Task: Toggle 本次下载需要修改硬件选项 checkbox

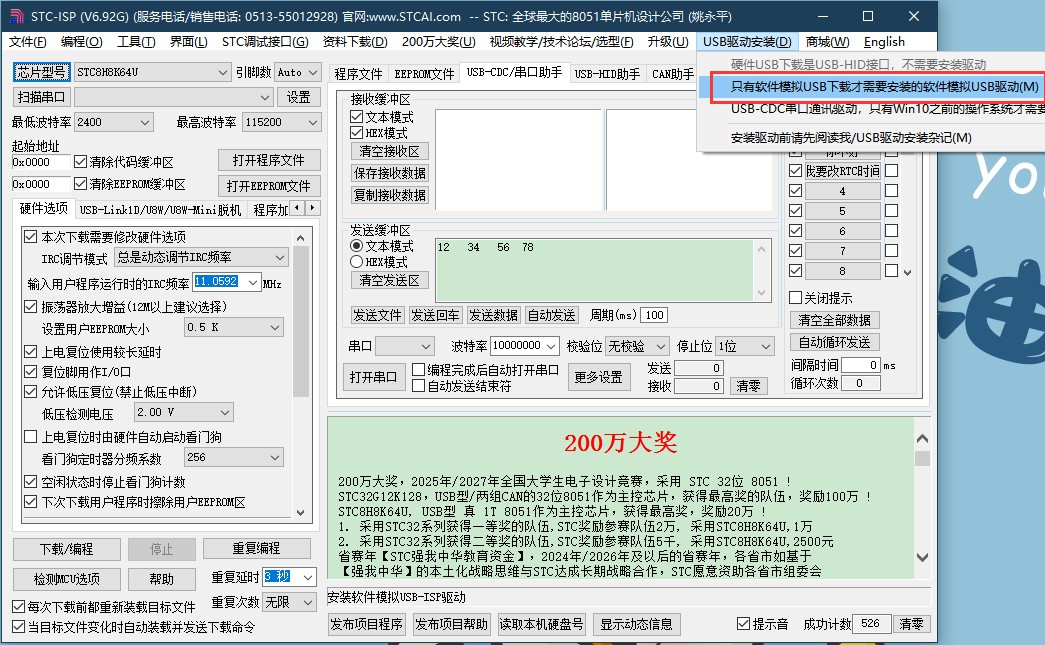Action: tap(30, 237)
